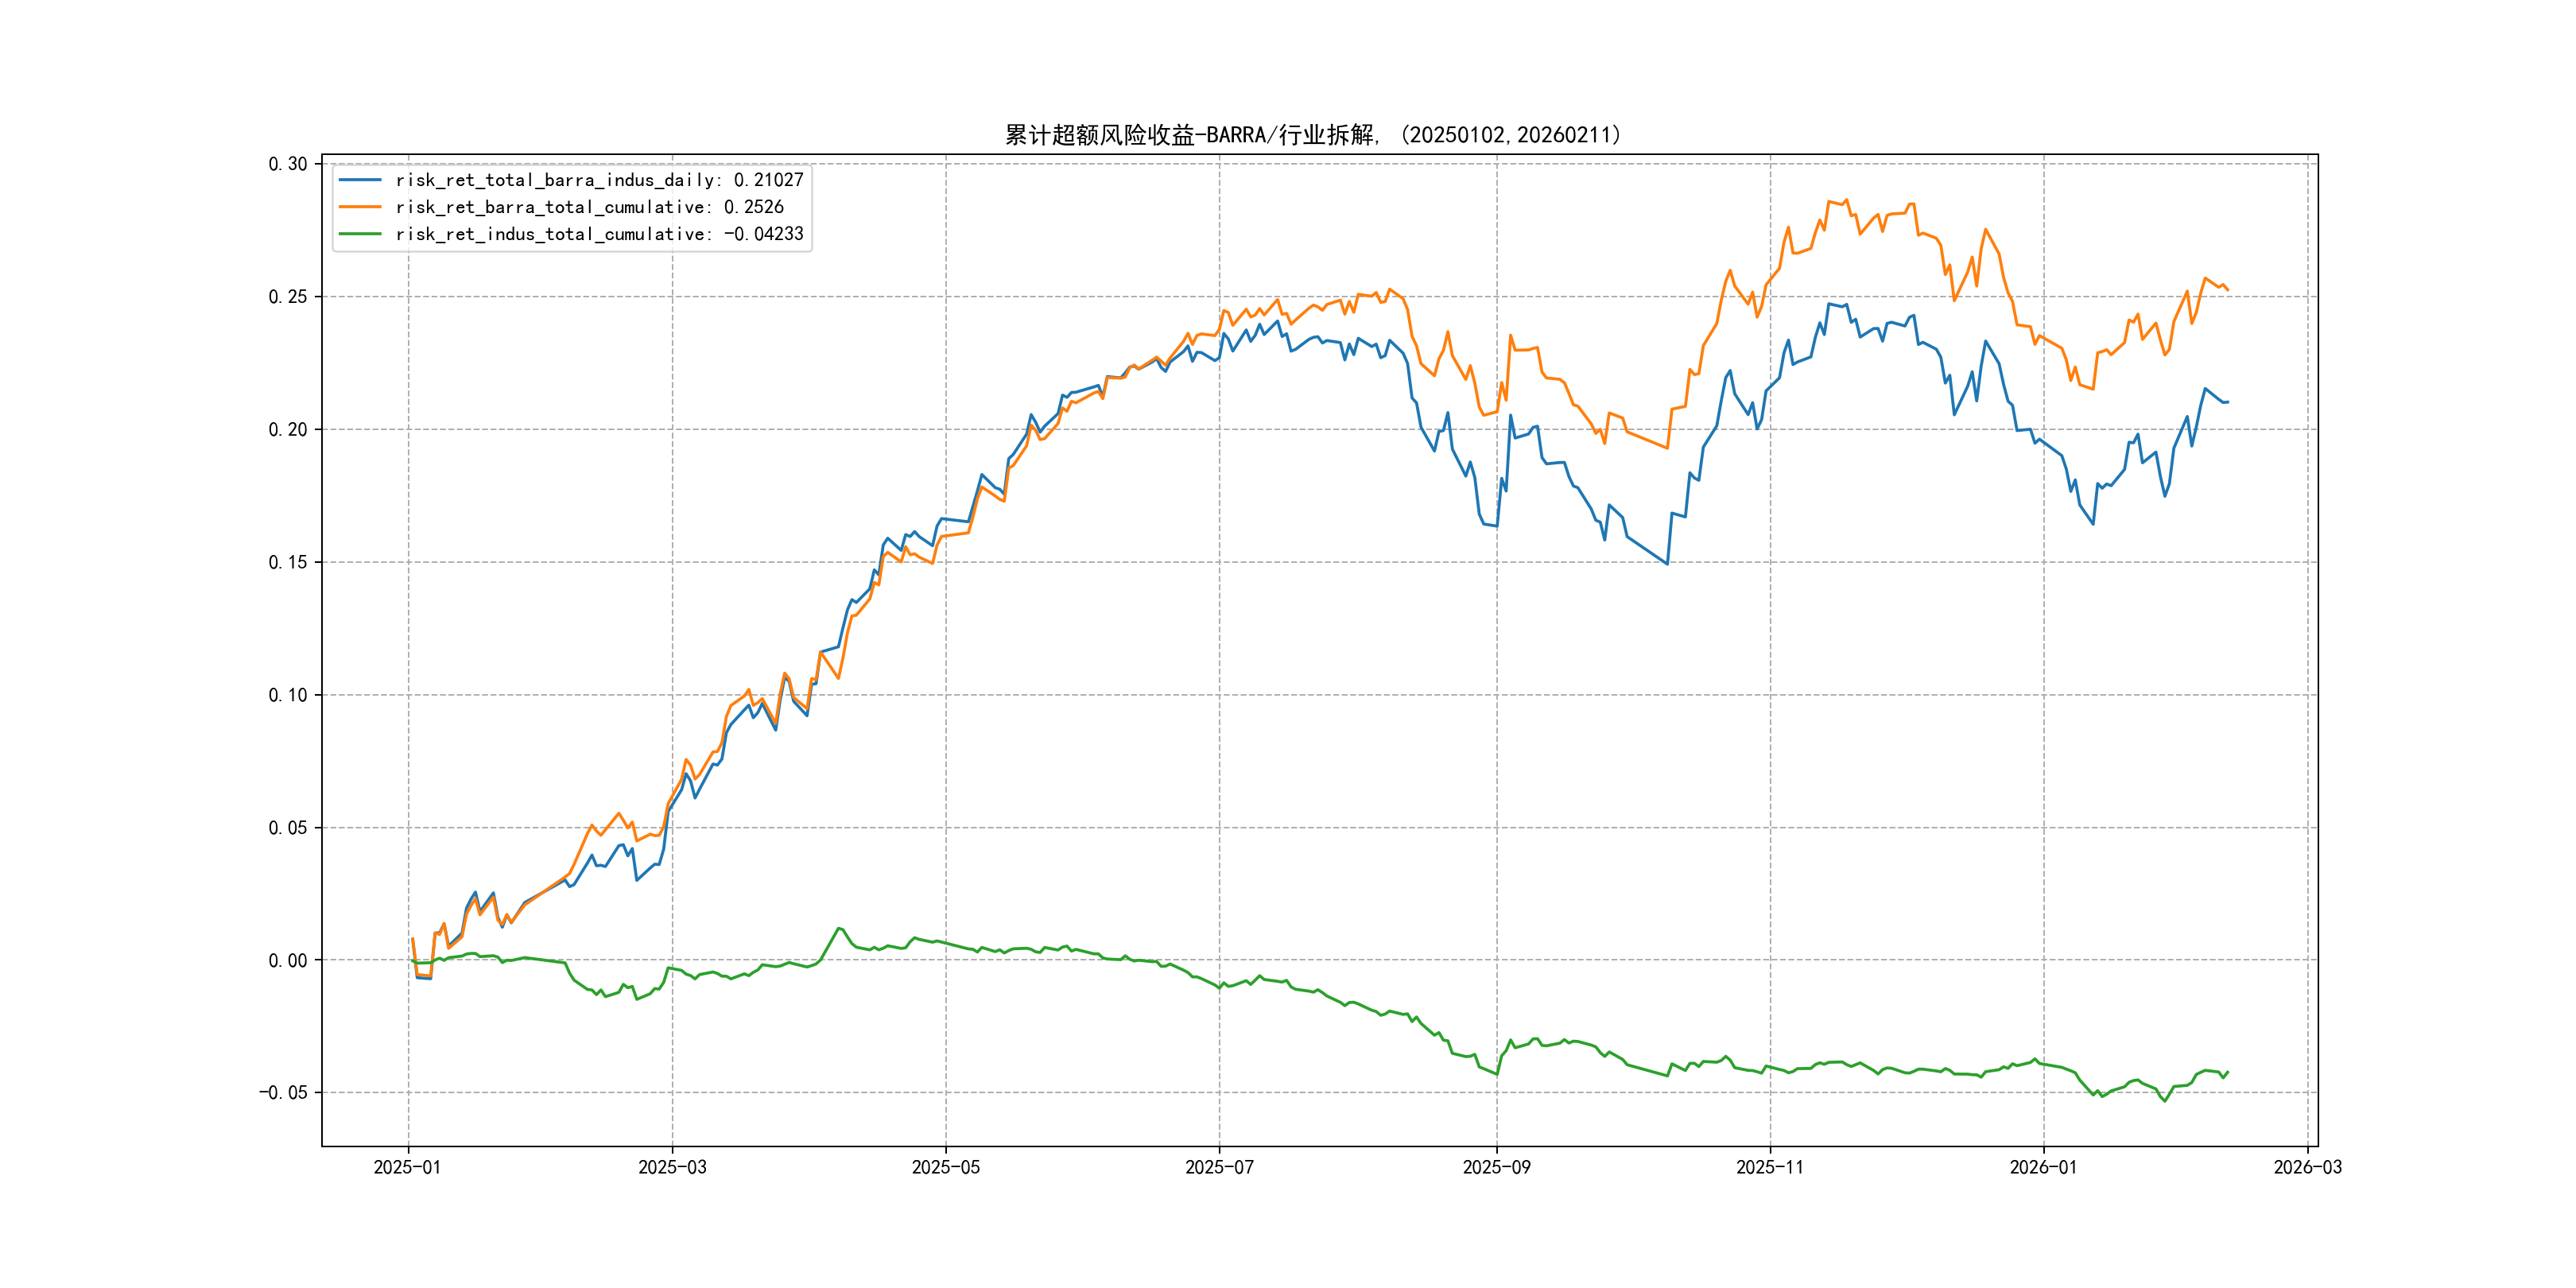The height and width of the screenshot is (1288, 2576).
Task: Click the 2025-05 x-axis tick label
Action: click(x=945, y=1167)
